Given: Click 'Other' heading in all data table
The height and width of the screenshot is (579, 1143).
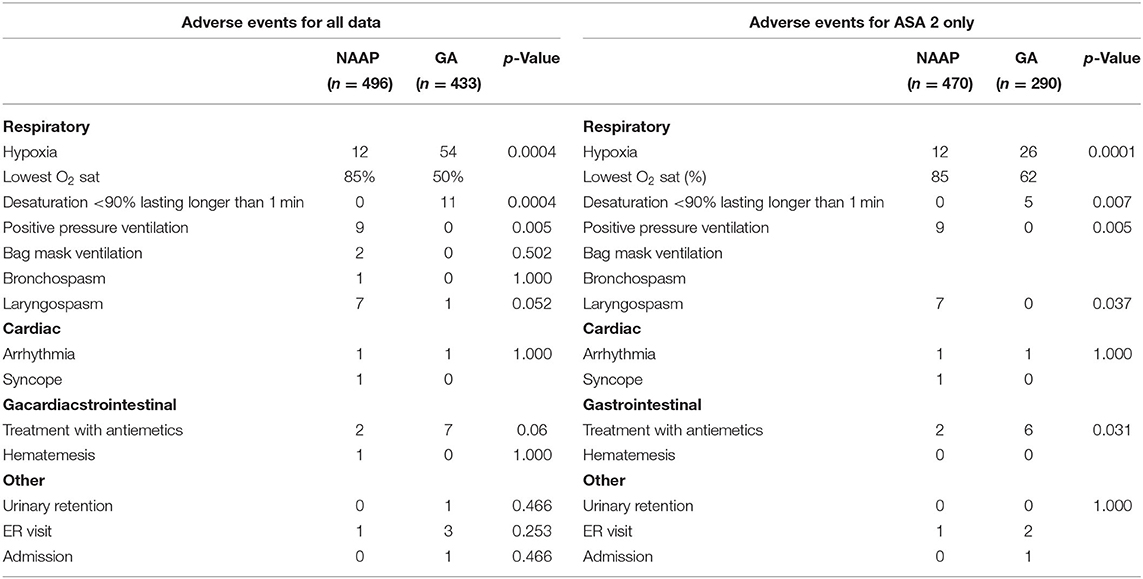Looking at the screenshot, I should click(24, 481).
